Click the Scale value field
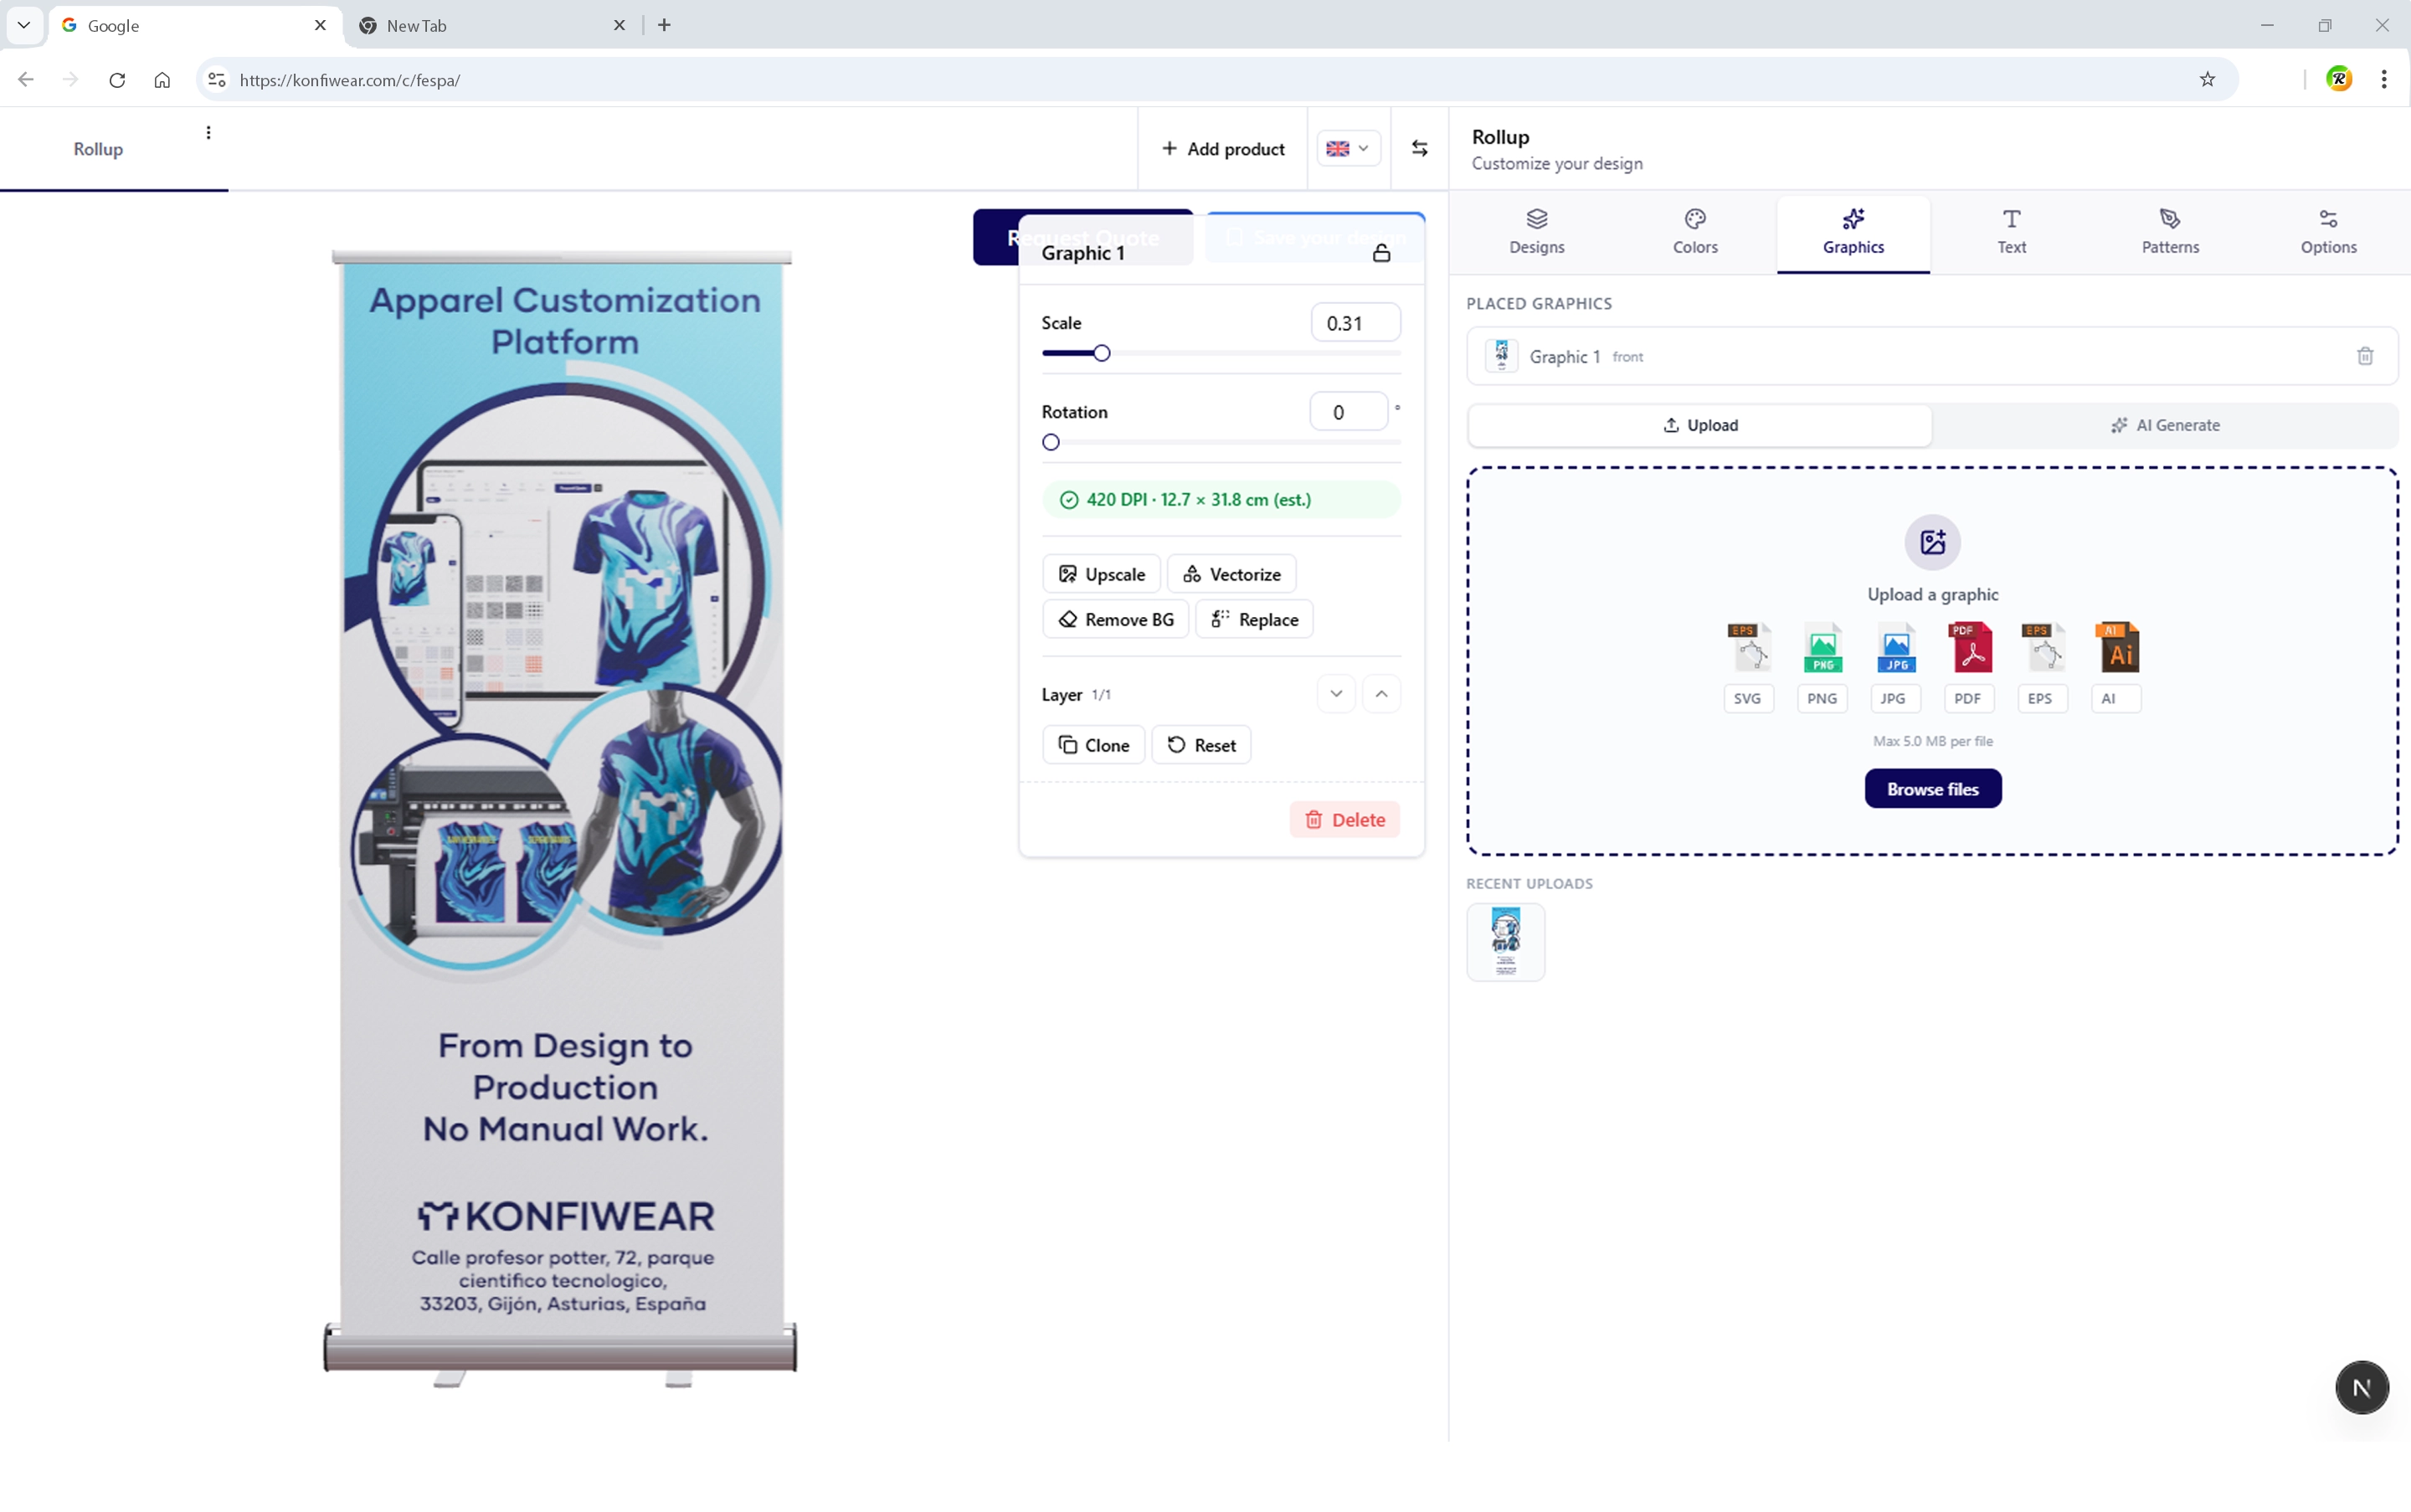2411x1512 pixels. click(x=1355, y=323)
